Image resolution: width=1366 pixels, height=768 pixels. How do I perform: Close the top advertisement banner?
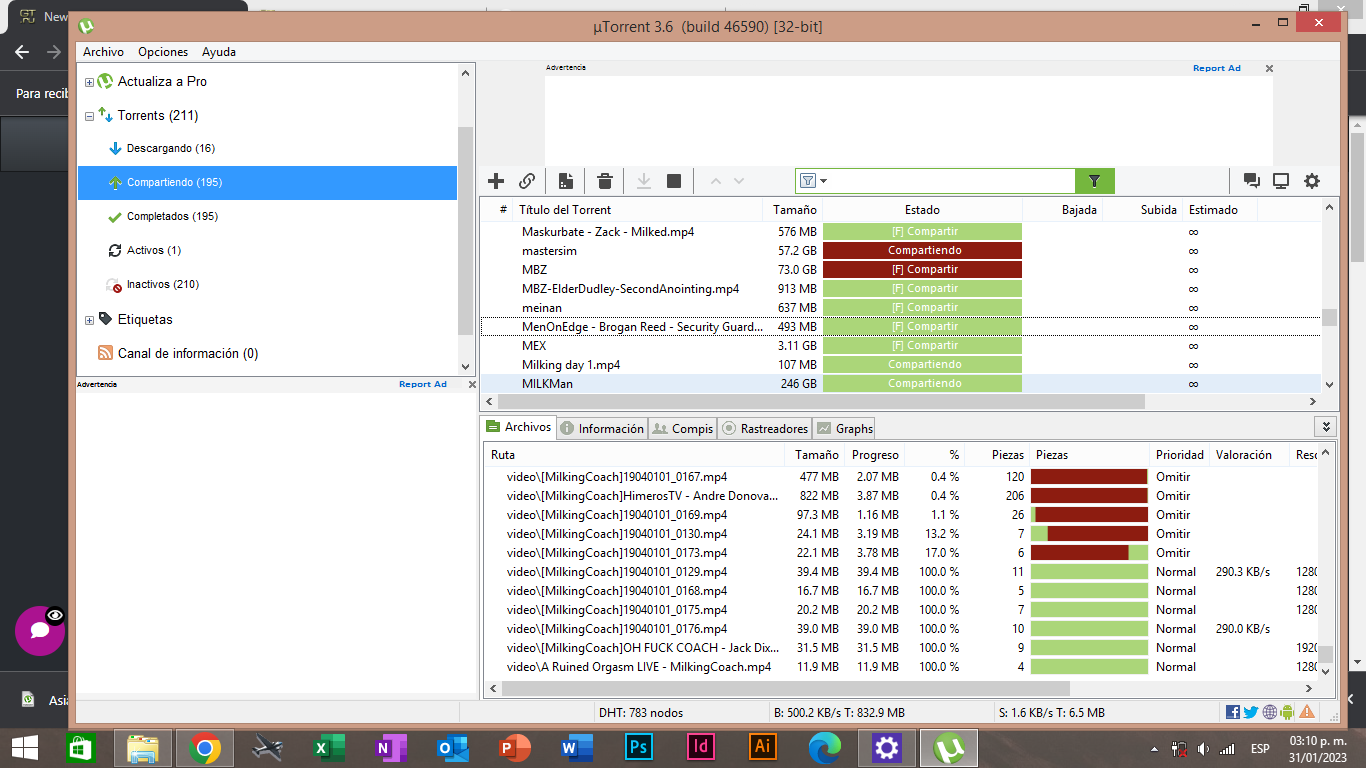(x=1269, y=68)
